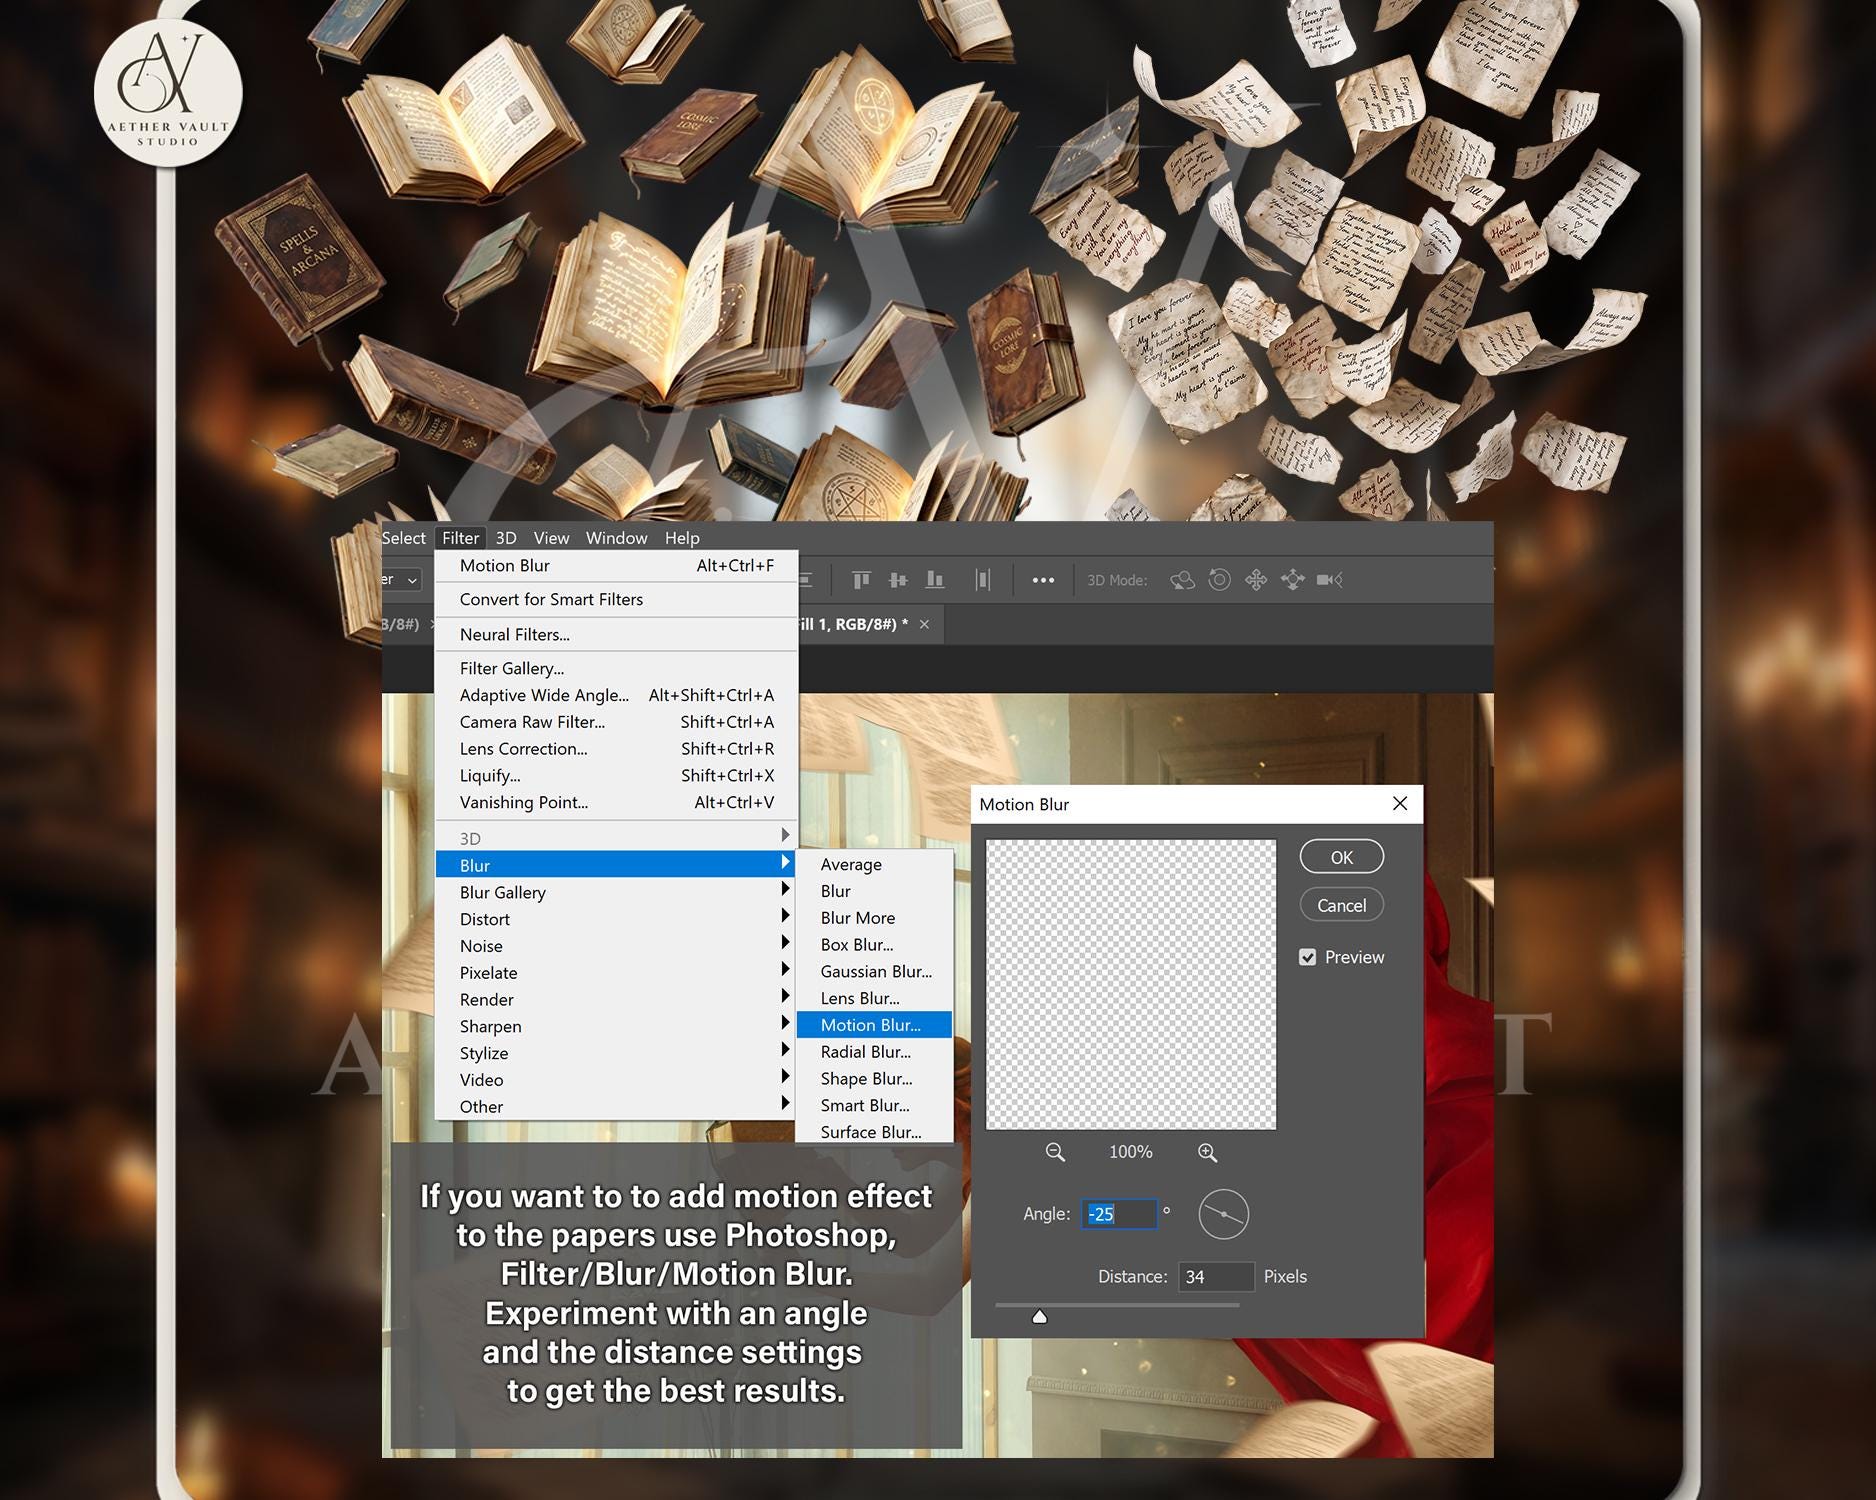1876x1500 pixels.
Task: Click Cancel in Motion Blur dialog
Action: coord(1341,905)
